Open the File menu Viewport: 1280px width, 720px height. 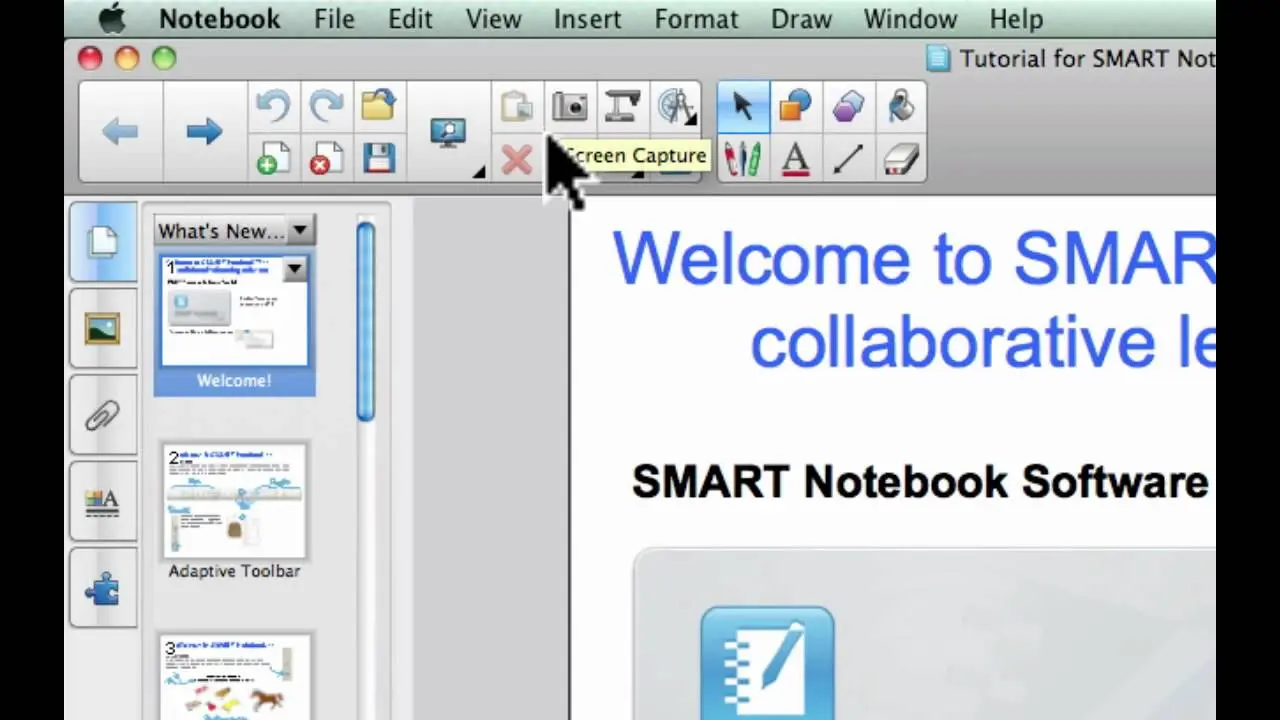334,19
